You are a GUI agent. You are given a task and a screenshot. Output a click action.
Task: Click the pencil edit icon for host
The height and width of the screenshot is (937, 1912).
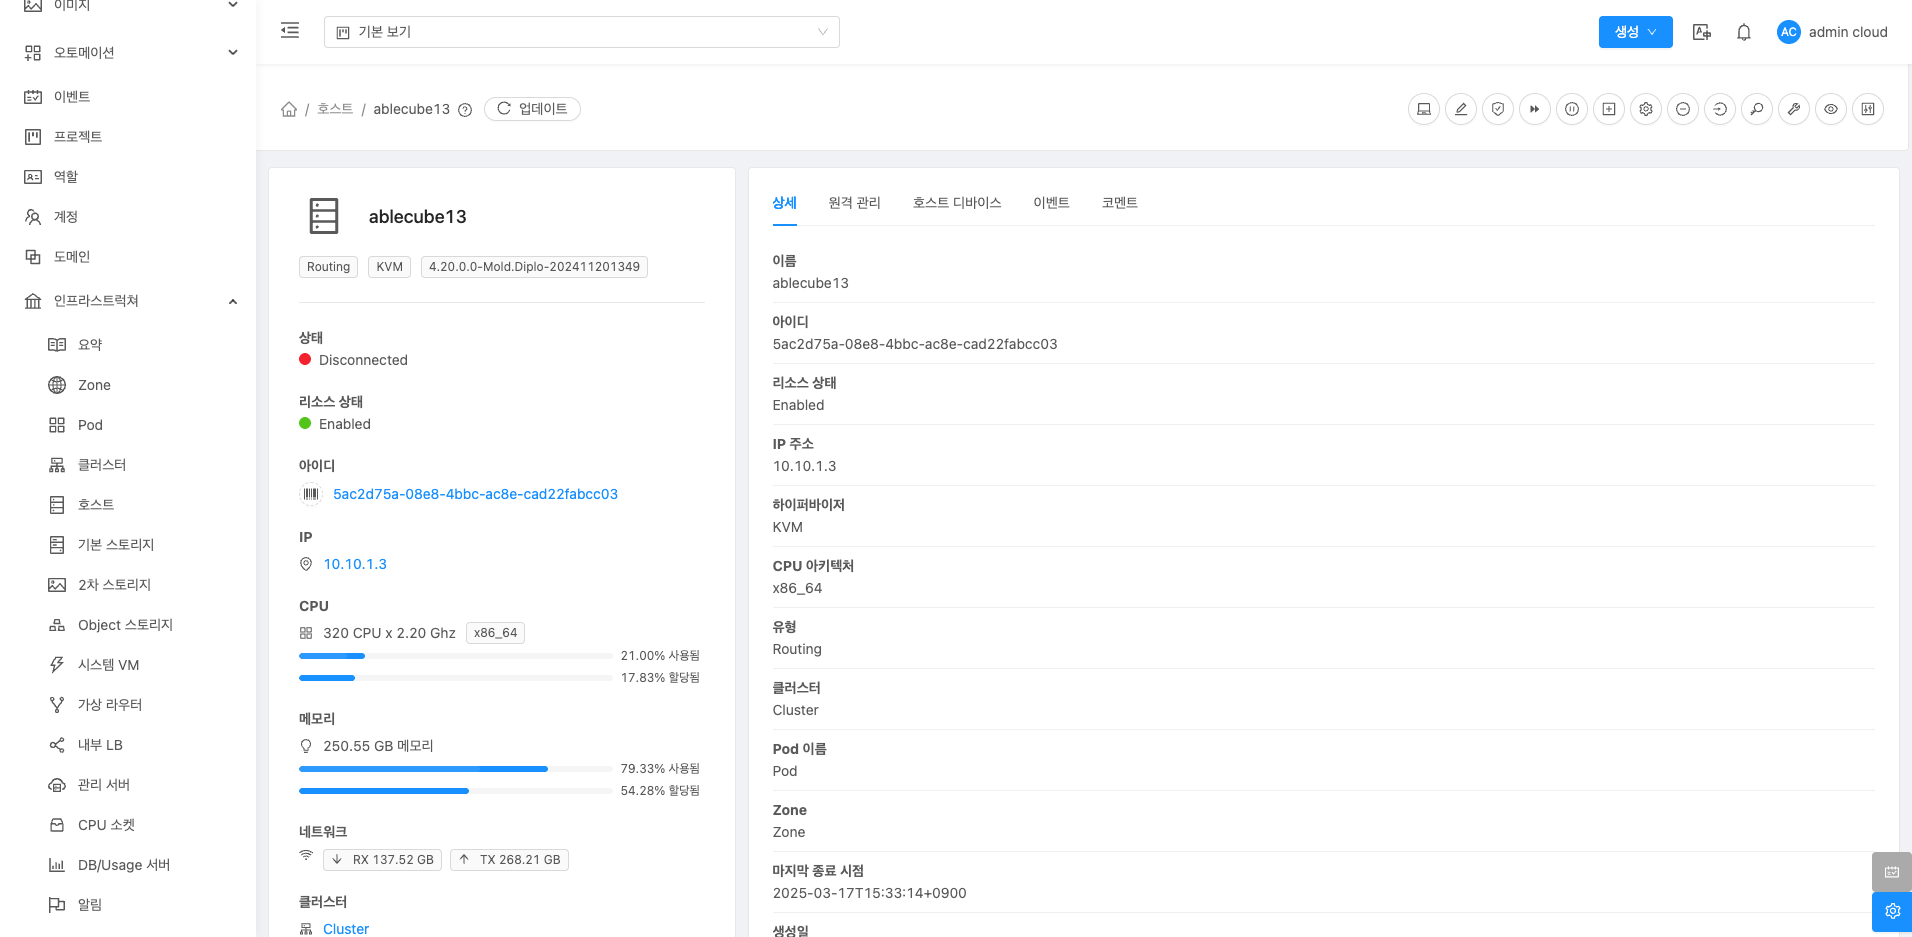pyautogui.click(x=1460, y=109)
